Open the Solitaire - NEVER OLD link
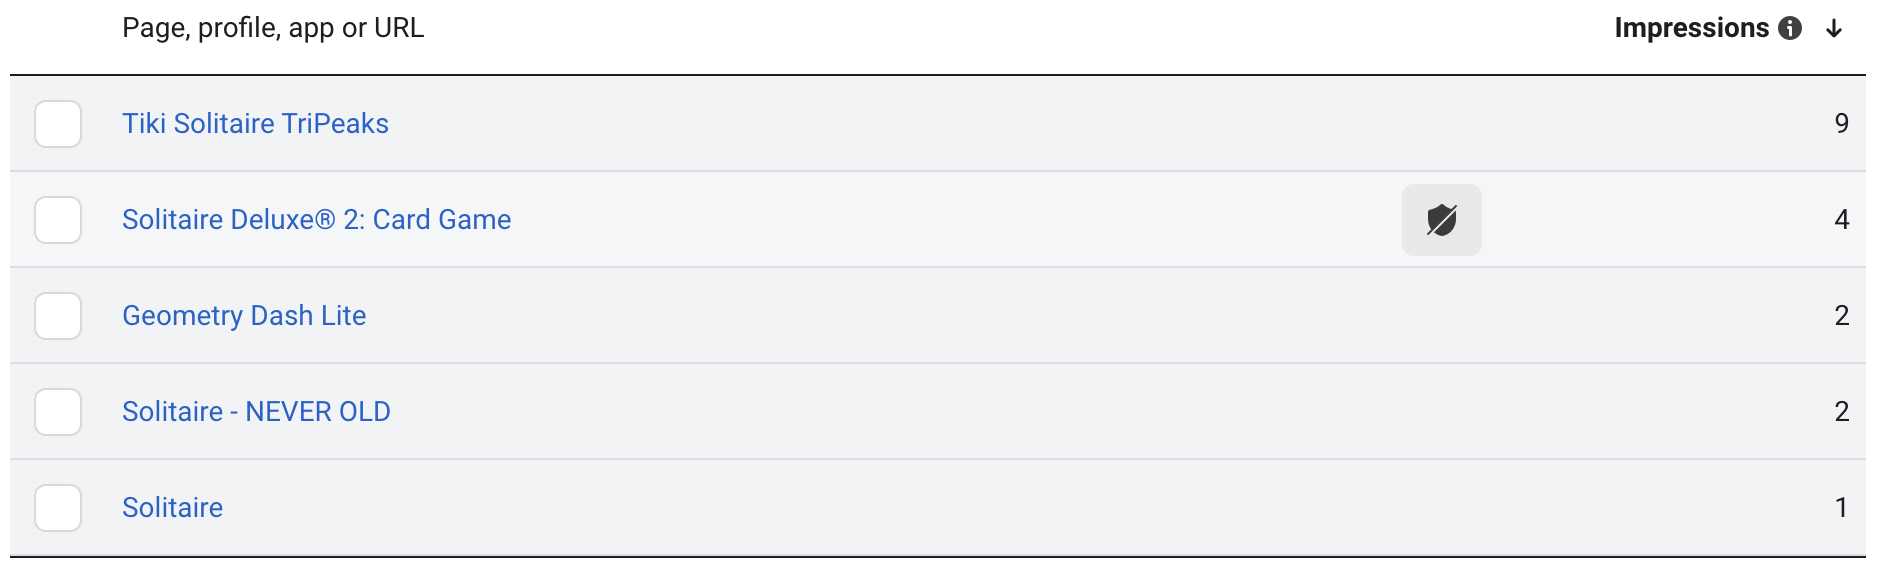Screen dimensions: 1880x572 (256, 412)
